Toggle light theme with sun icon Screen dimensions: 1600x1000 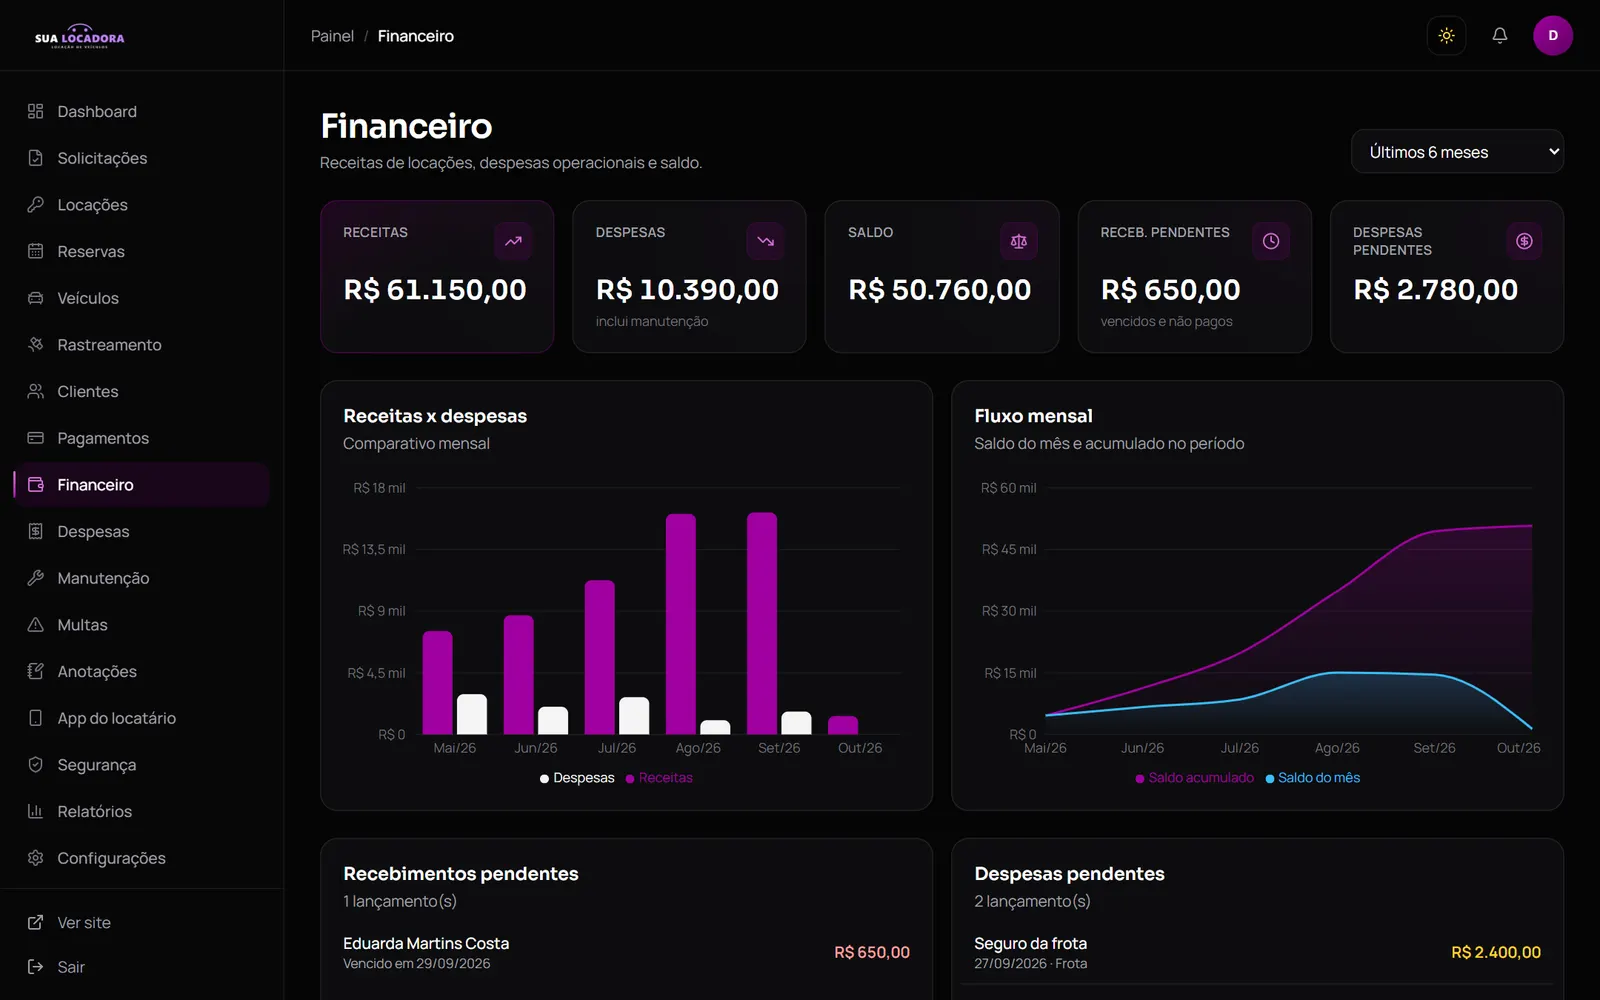click(1446, 36)
